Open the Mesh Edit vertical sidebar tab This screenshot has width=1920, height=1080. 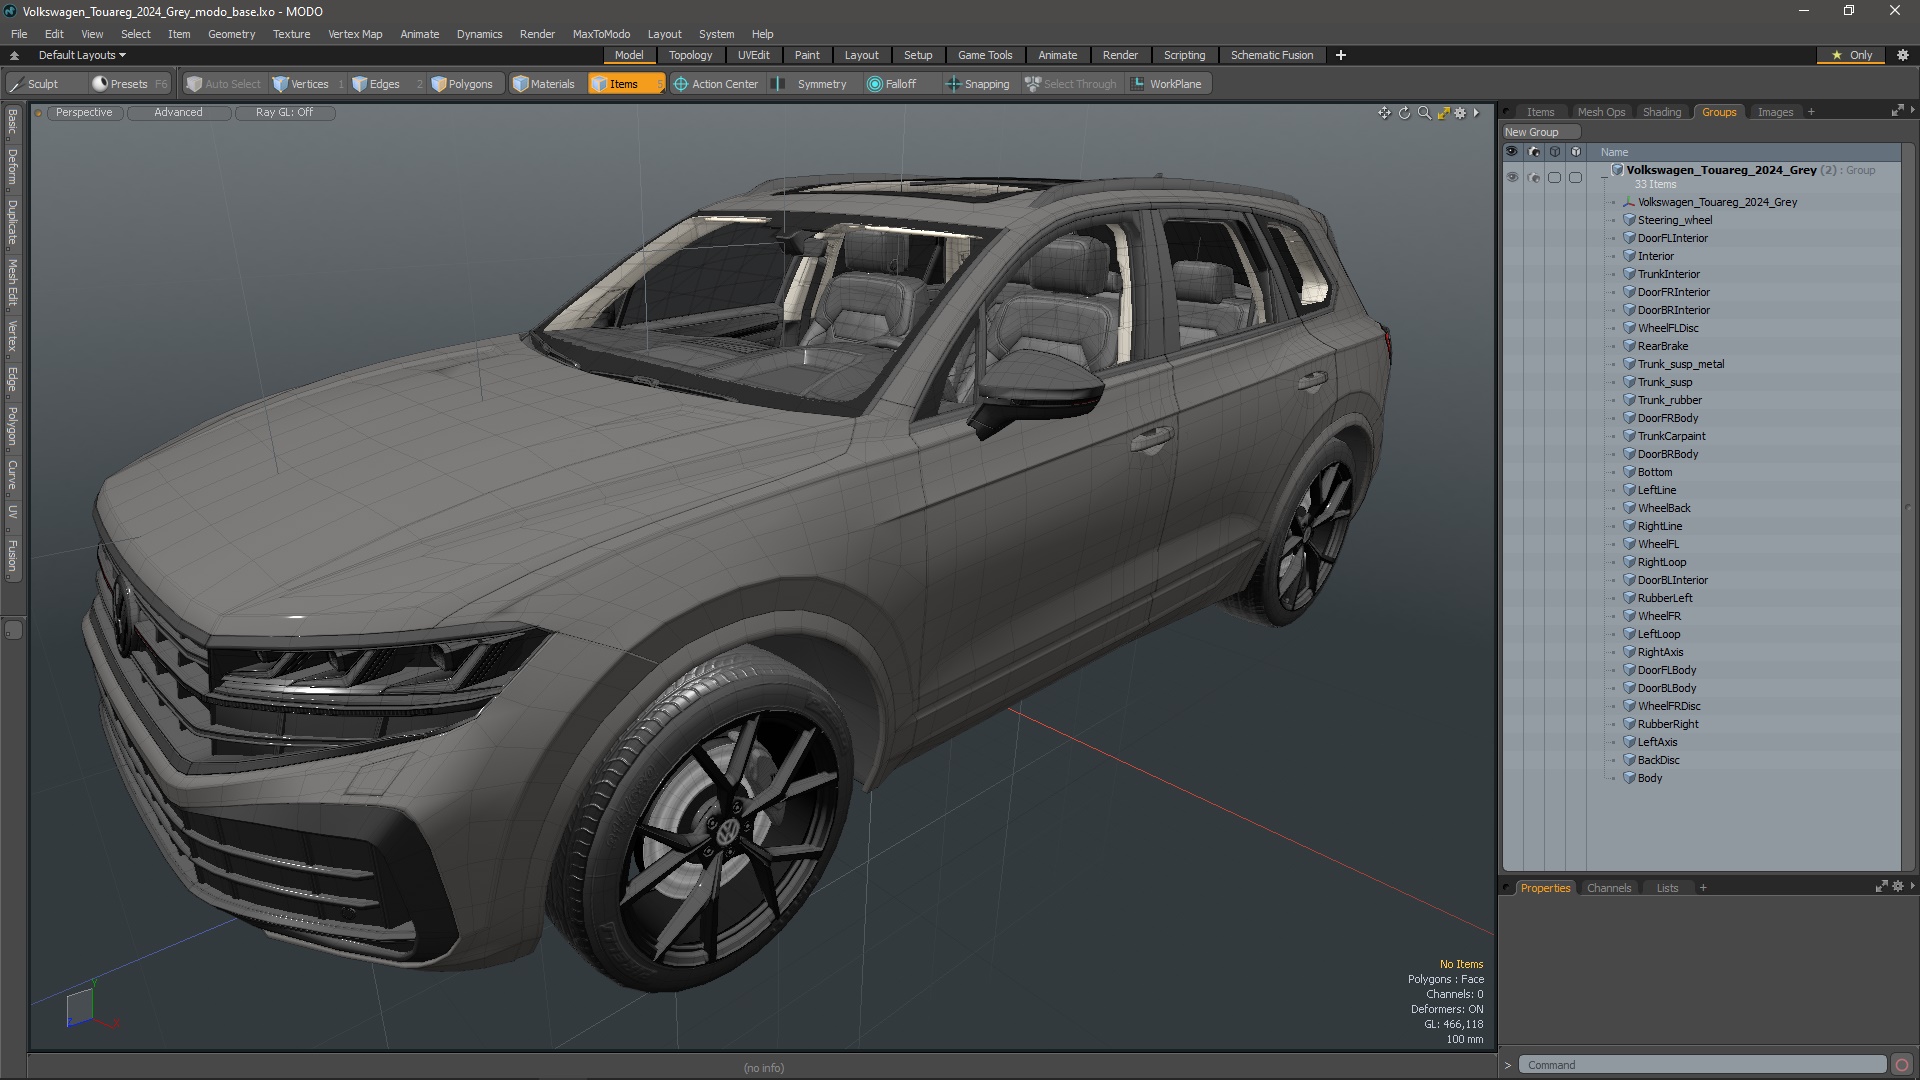(x=12, y=283)
